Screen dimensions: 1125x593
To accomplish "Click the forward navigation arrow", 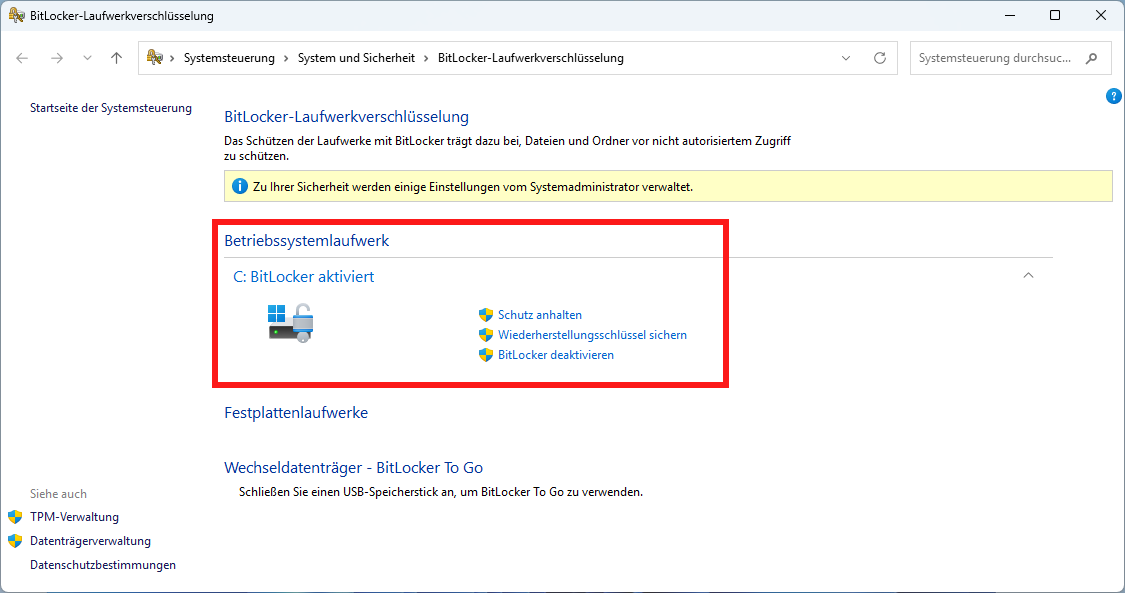I will click(x=57, y=58).
